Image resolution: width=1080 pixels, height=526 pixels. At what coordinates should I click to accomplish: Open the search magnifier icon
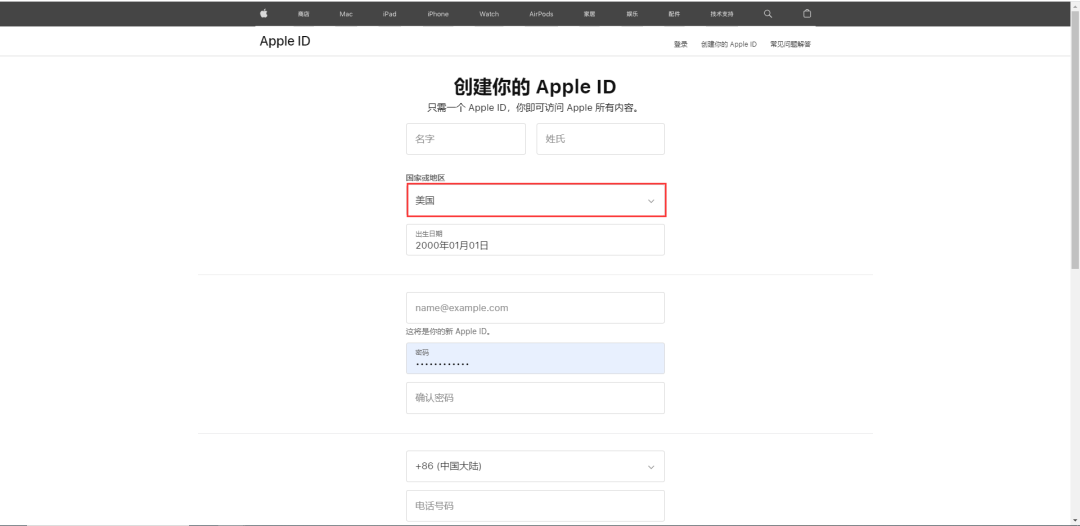[768, 14]
